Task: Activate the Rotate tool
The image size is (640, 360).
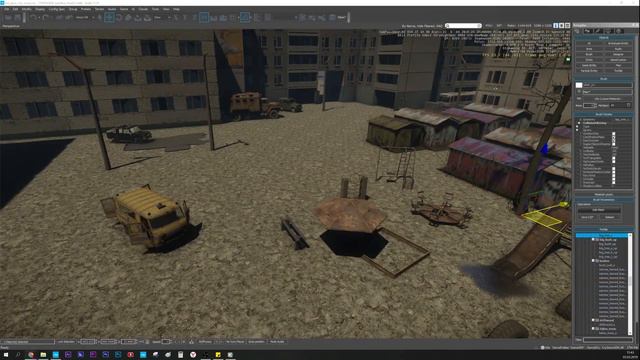Action: [x=119, y=18]
